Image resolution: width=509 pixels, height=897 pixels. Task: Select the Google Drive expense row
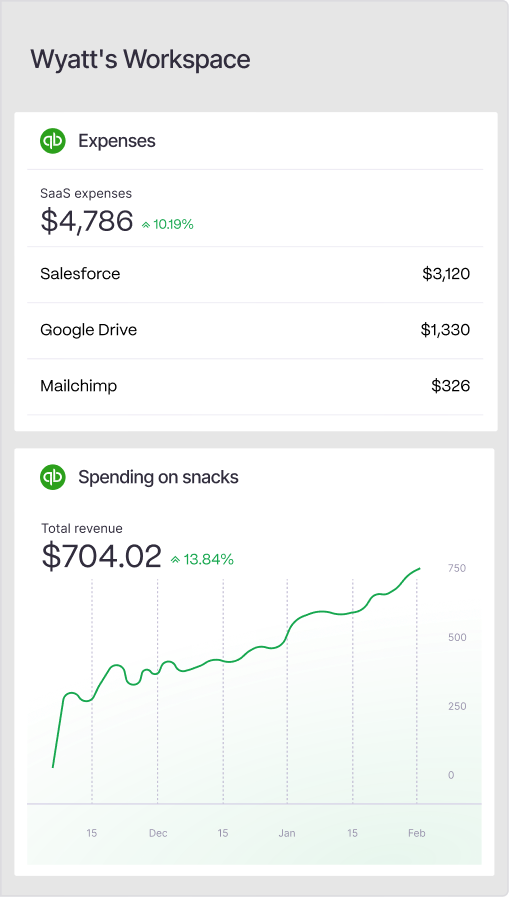(255, 330)
